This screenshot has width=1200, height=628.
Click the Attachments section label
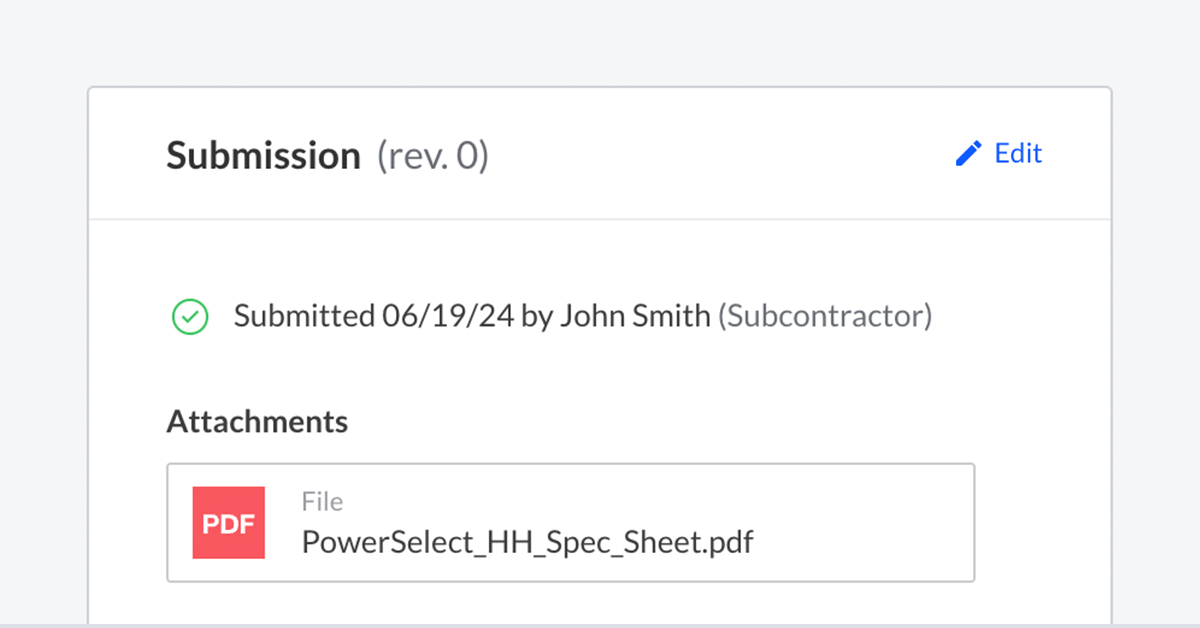pyautogui.click(x=257, y=421)
